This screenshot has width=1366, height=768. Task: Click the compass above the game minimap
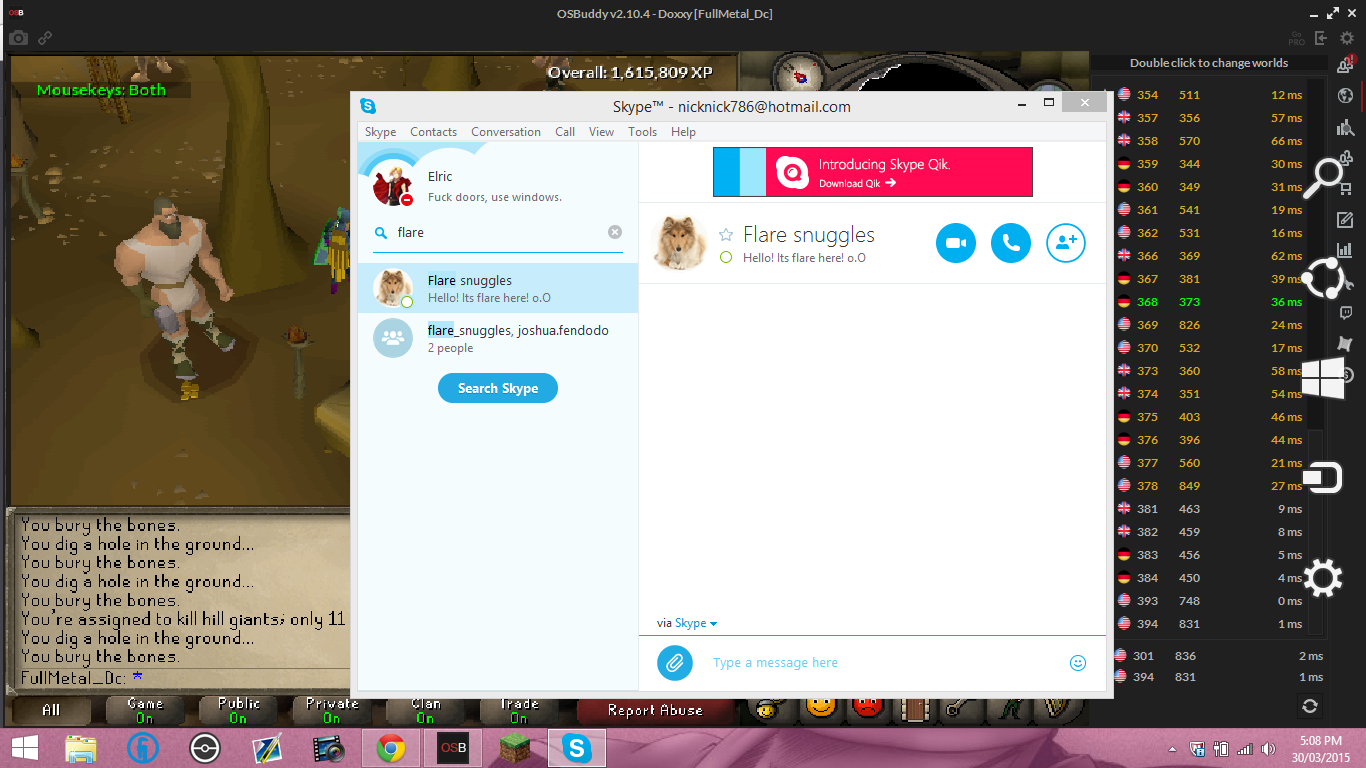pyautogui.click(x=801, y=76)
